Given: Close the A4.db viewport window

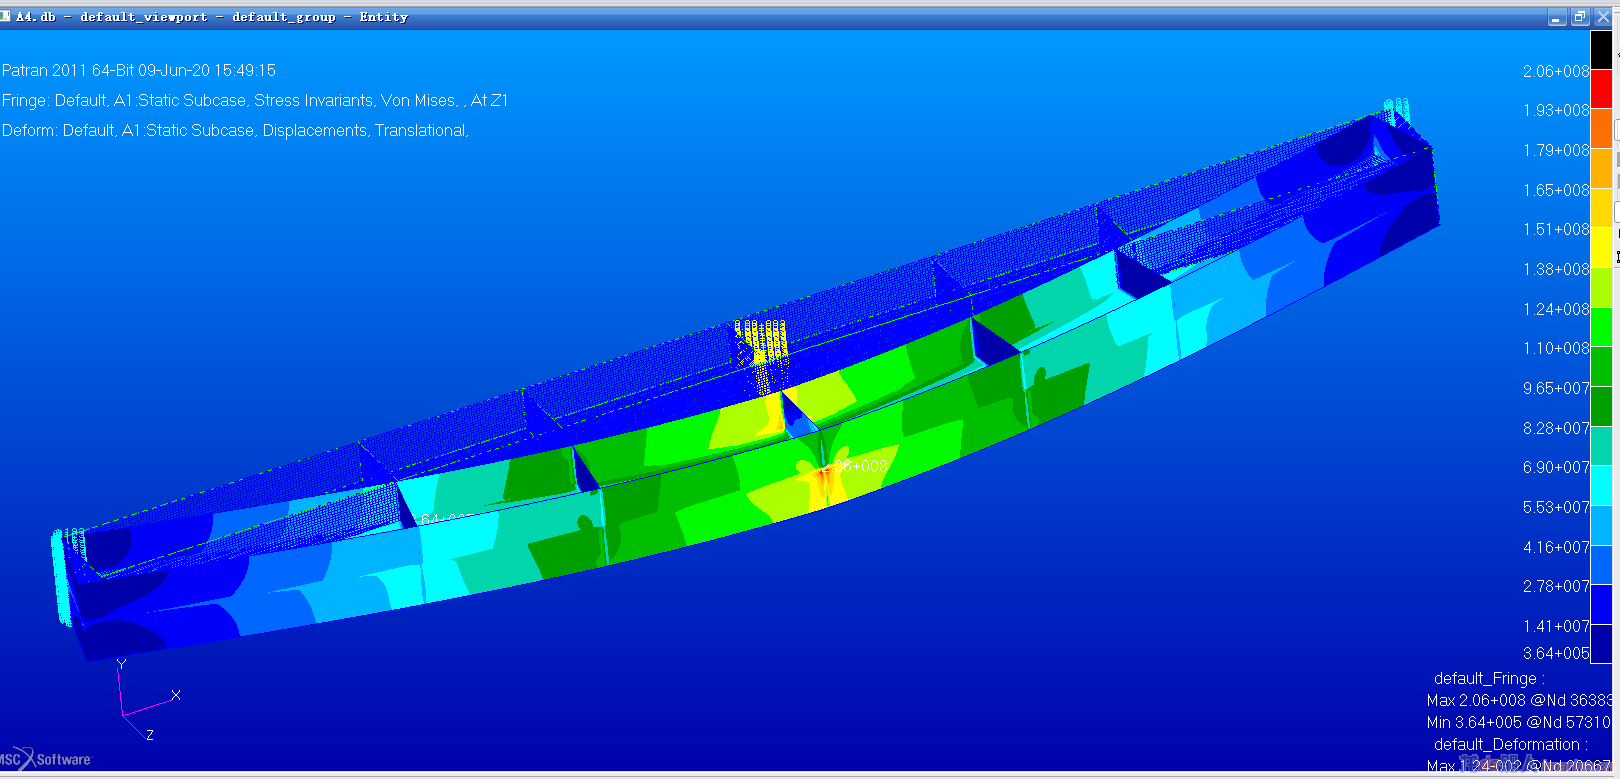Looking at the screenshot, I should pos(1603,17).
